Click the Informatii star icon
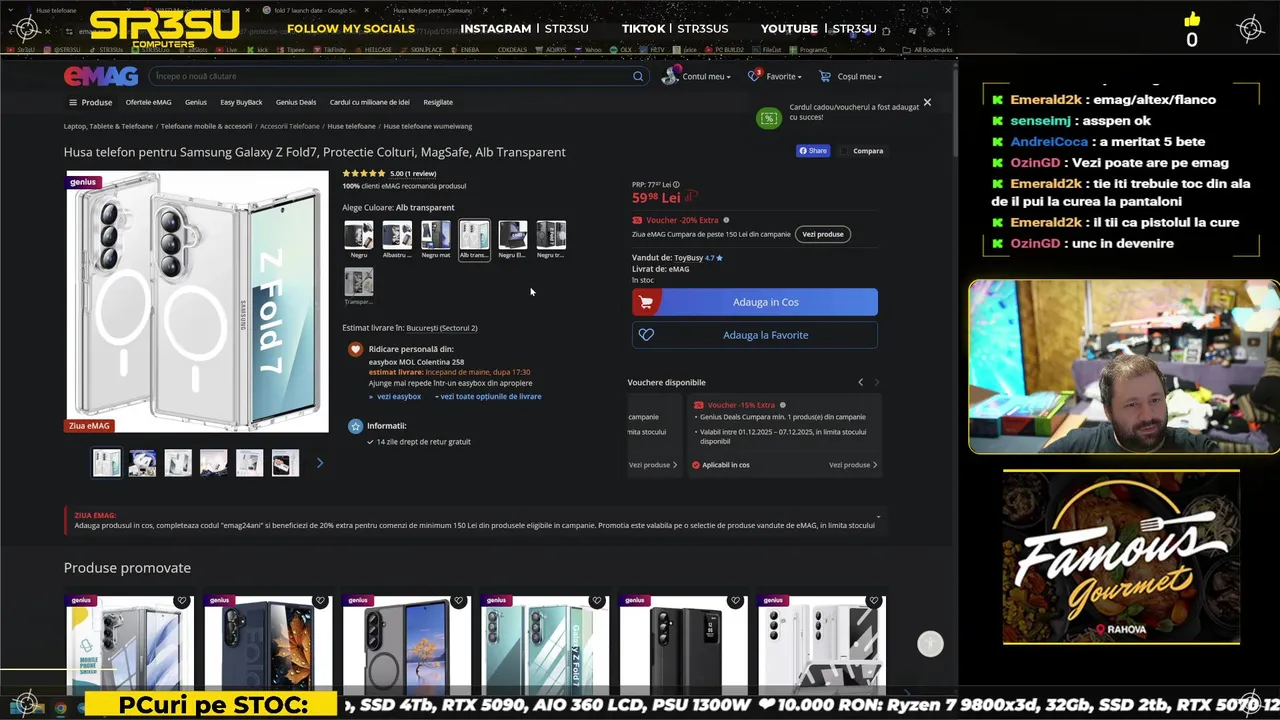This screenshot has width=1280, height=720. pos(355,426)
